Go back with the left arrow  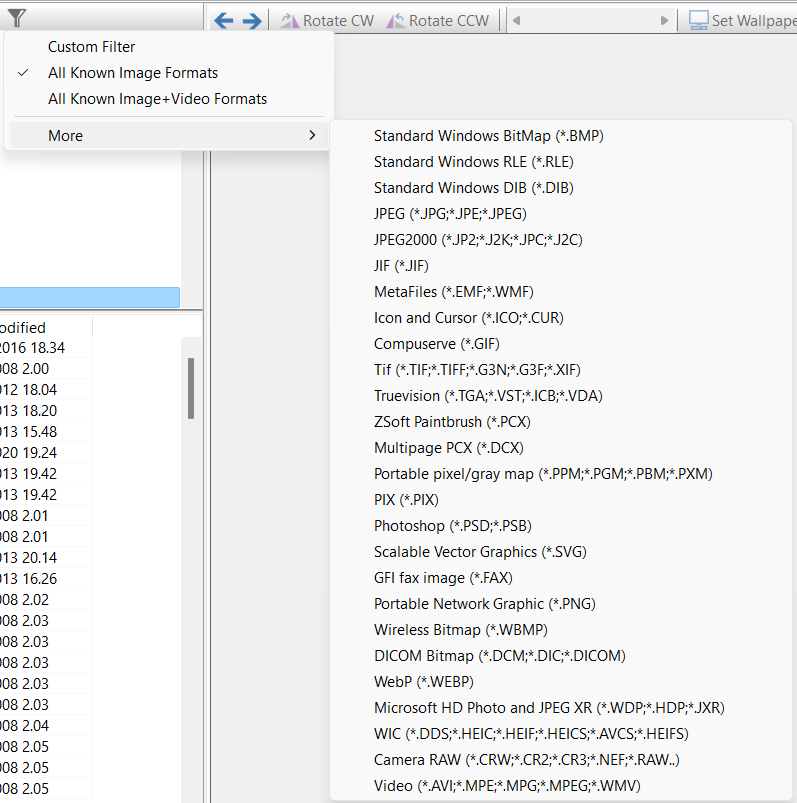pyautogui.click(x=224, y=20)
